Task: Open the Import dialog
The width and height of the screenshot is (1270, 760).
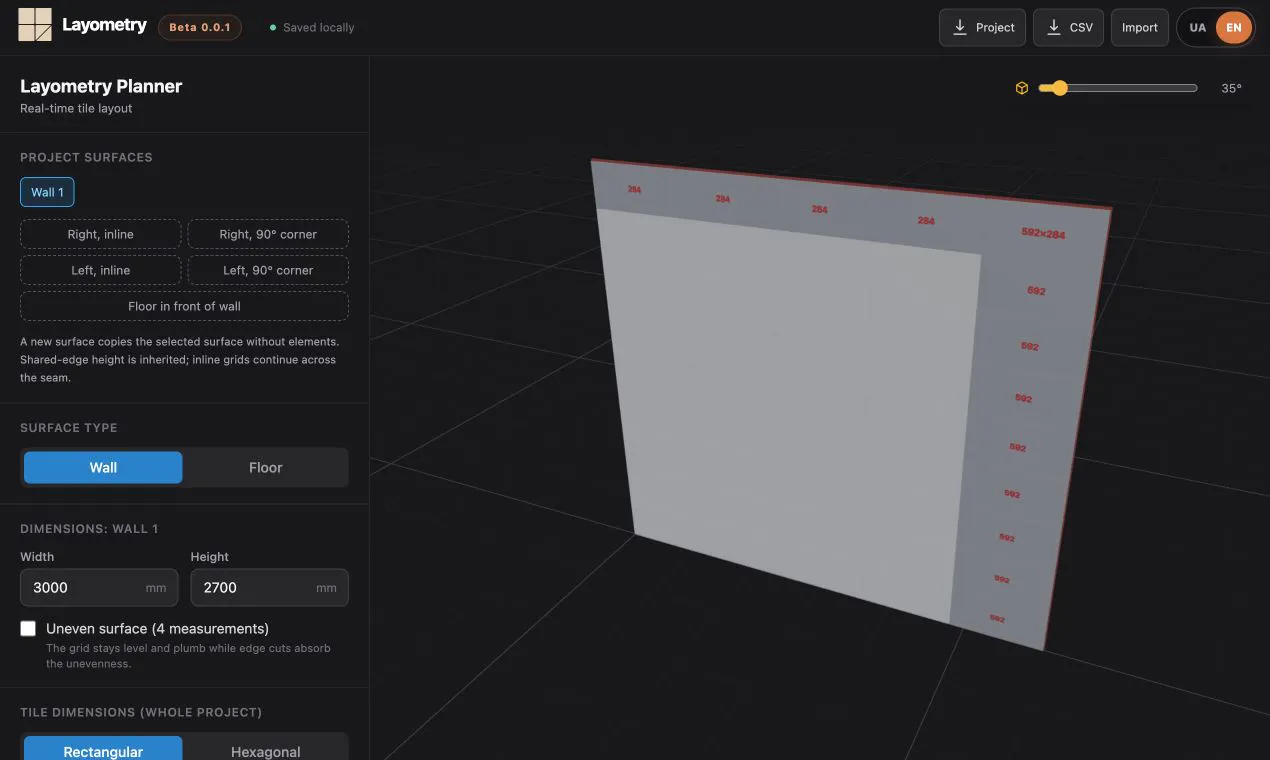Action: [1139, 27]
